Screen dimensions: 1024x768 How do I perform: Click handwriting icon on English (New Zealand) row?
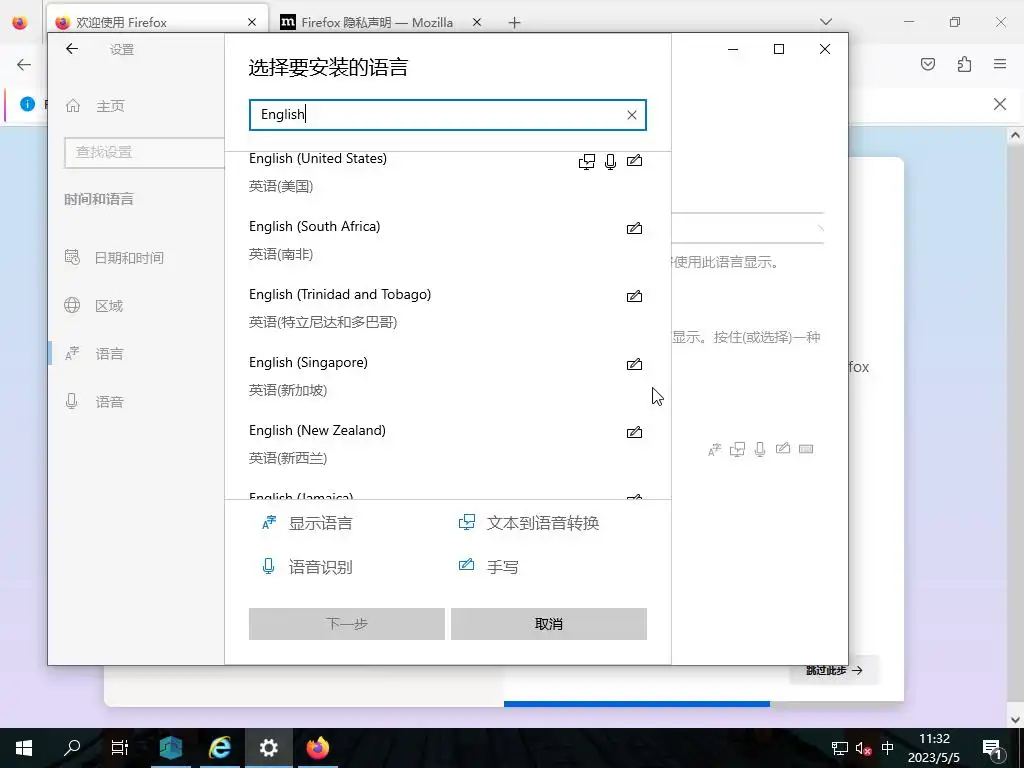click(634, 432)
